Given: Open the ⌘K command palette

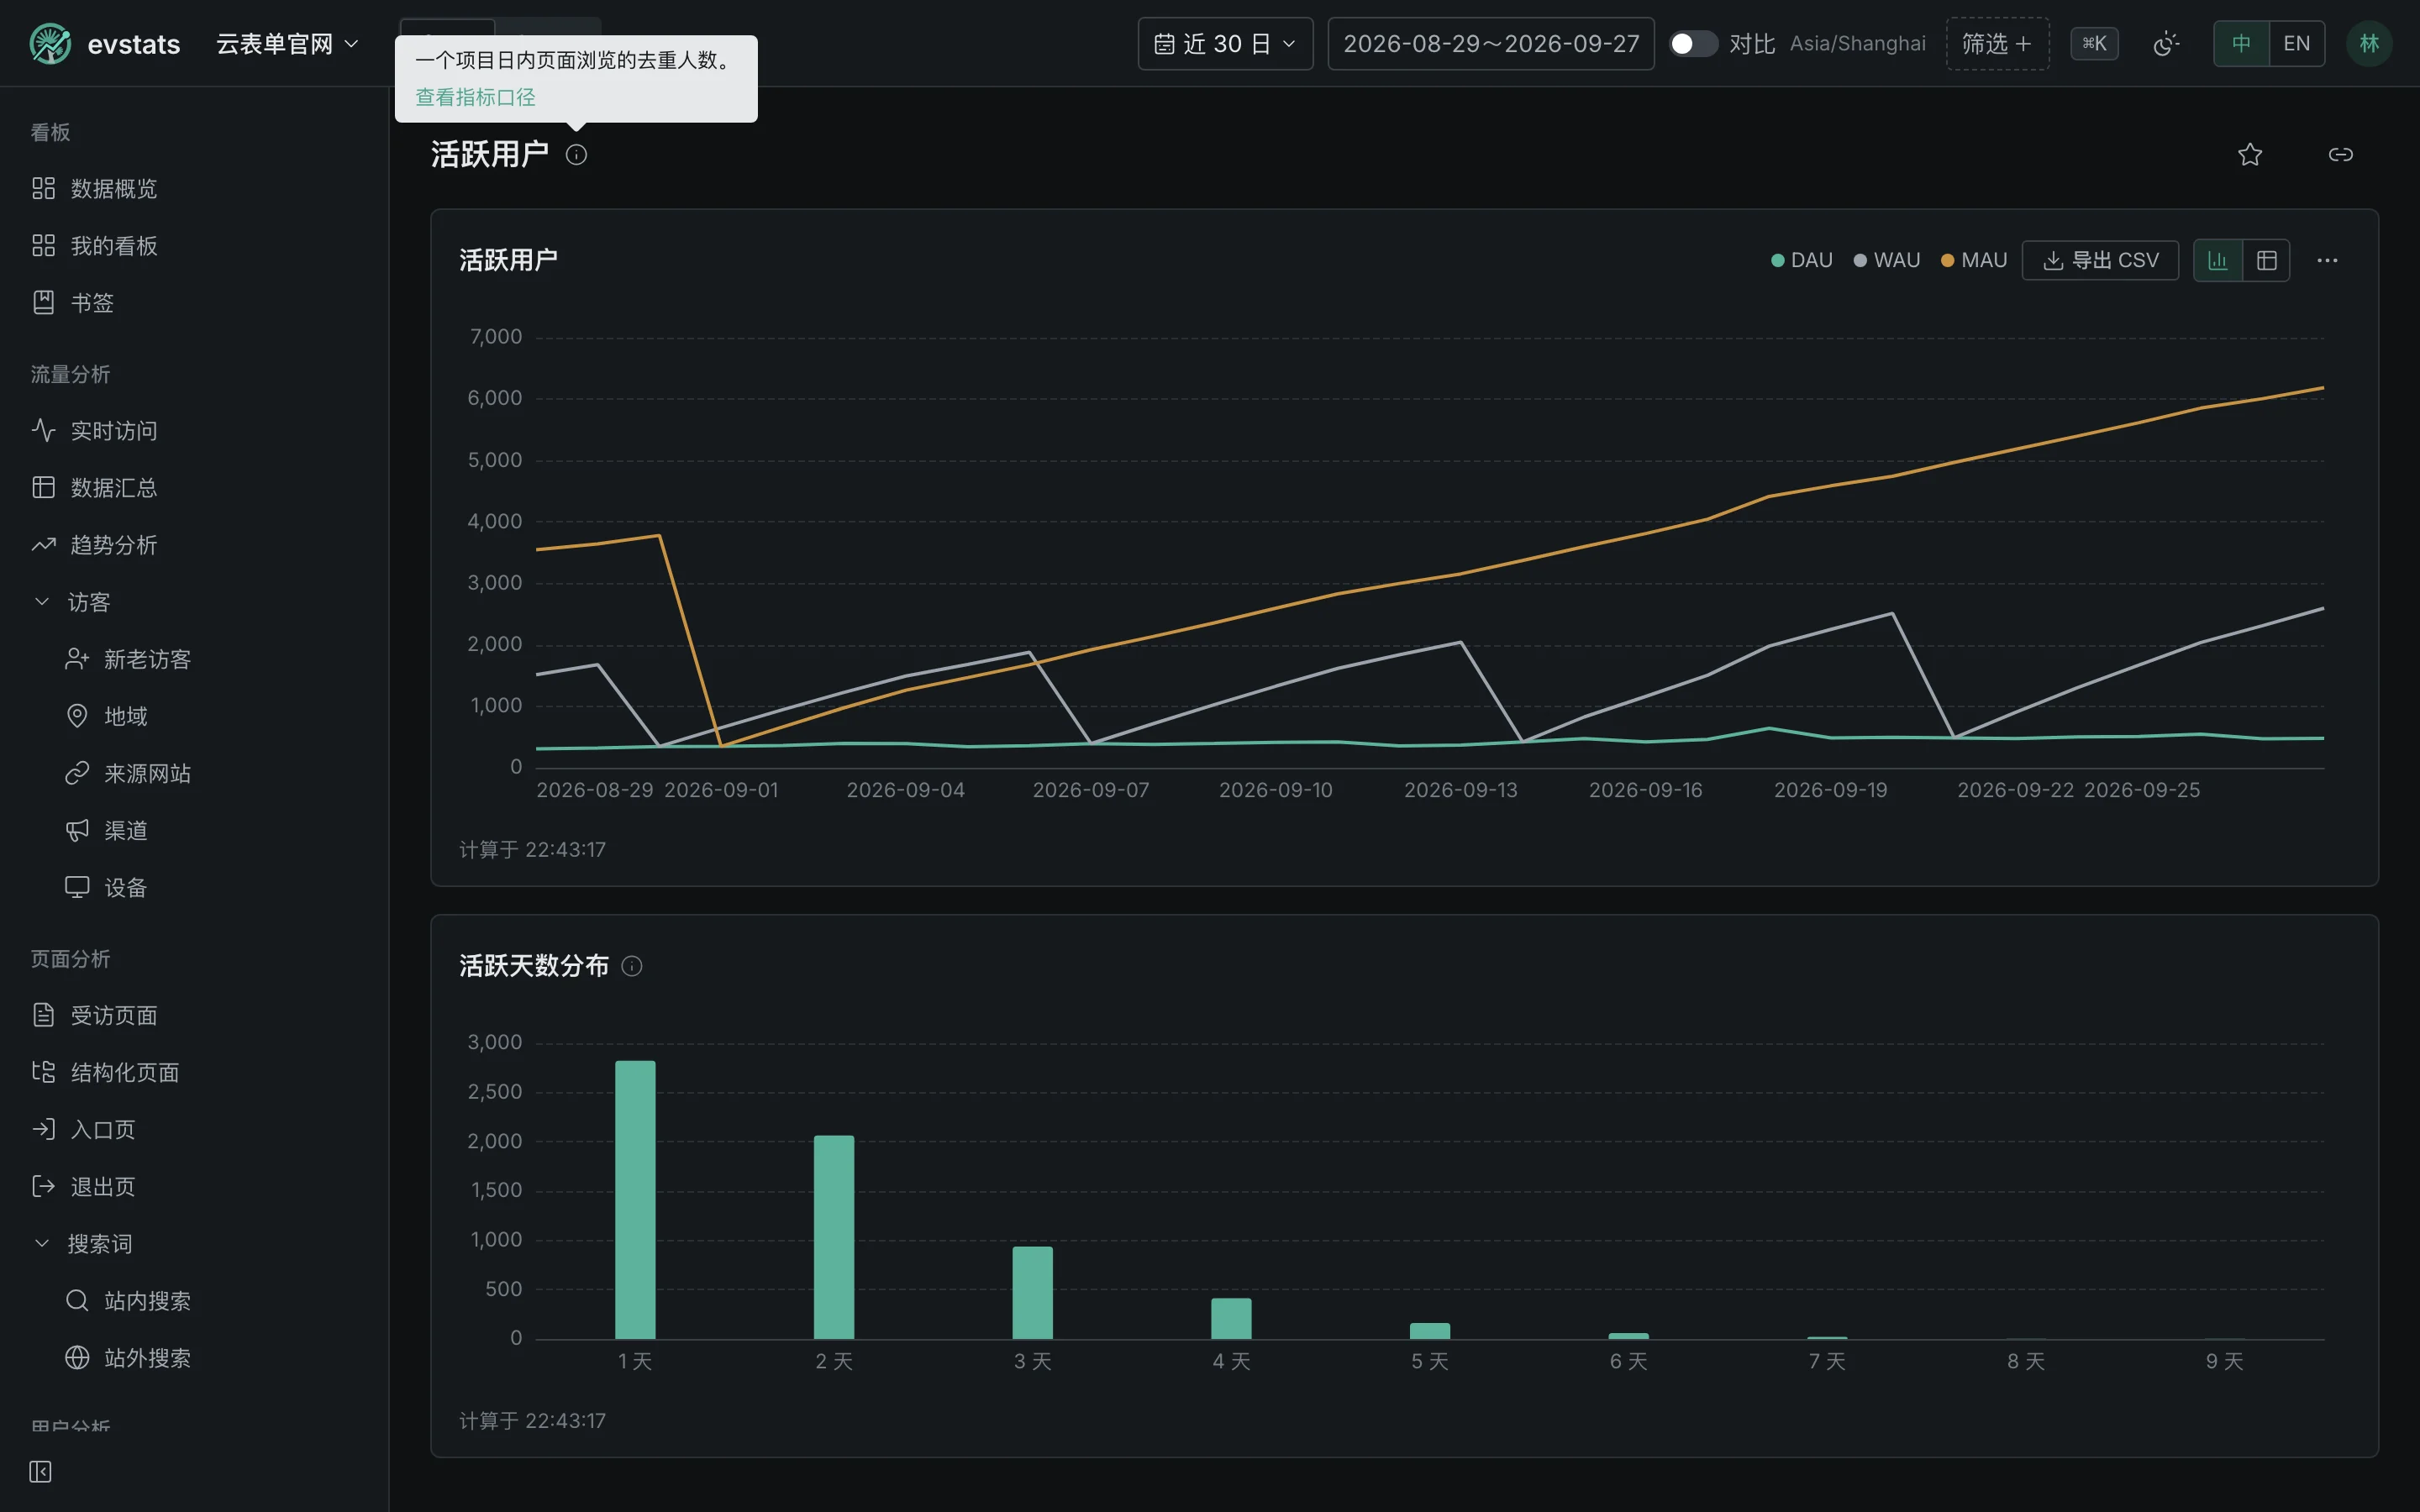Looking at the screenshot, I should pyautogui.click(x=2094, y=44).
